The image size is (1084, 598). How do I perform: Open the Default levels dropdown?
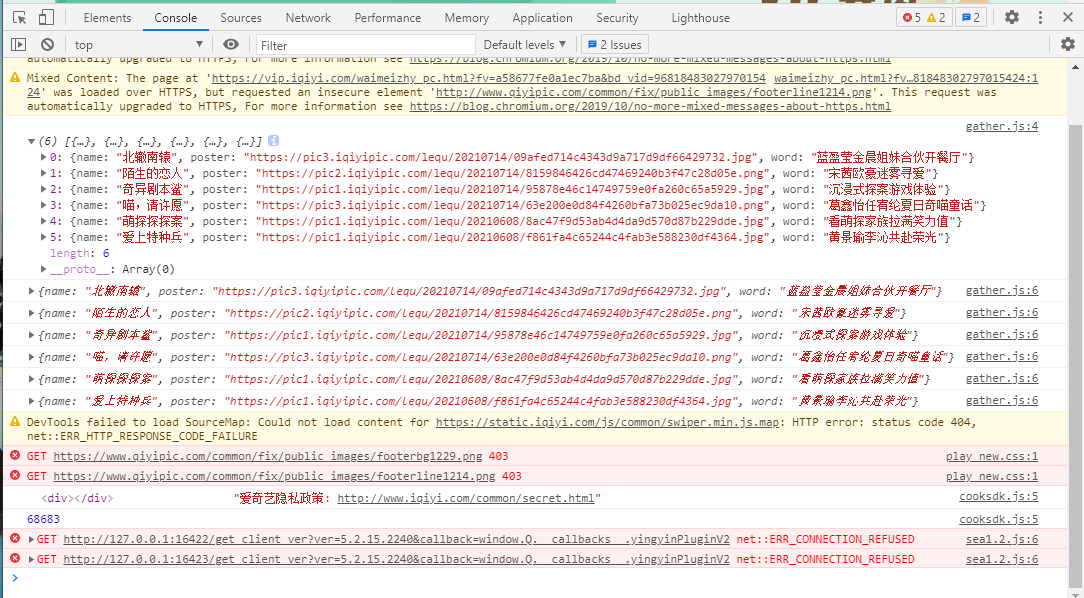click(x=524, y=44)
